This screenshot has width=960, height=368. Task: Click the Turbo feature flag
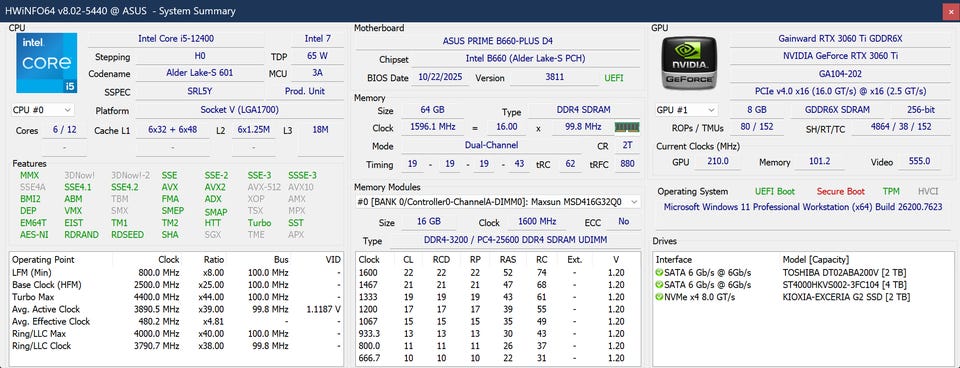[259, 223]
